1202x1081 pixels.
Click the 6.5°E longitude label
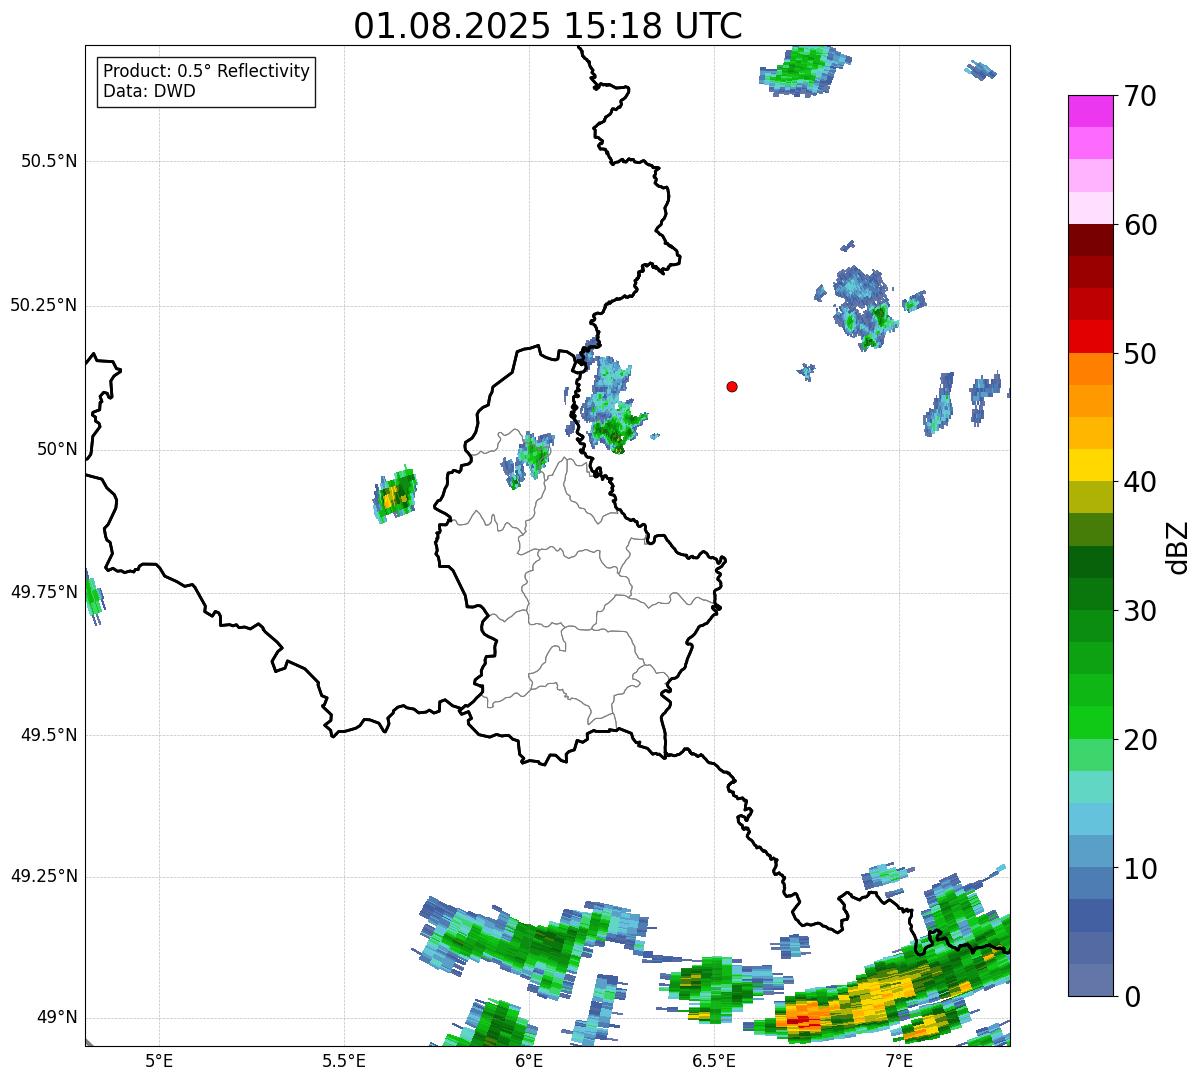tap(714, 1060)
